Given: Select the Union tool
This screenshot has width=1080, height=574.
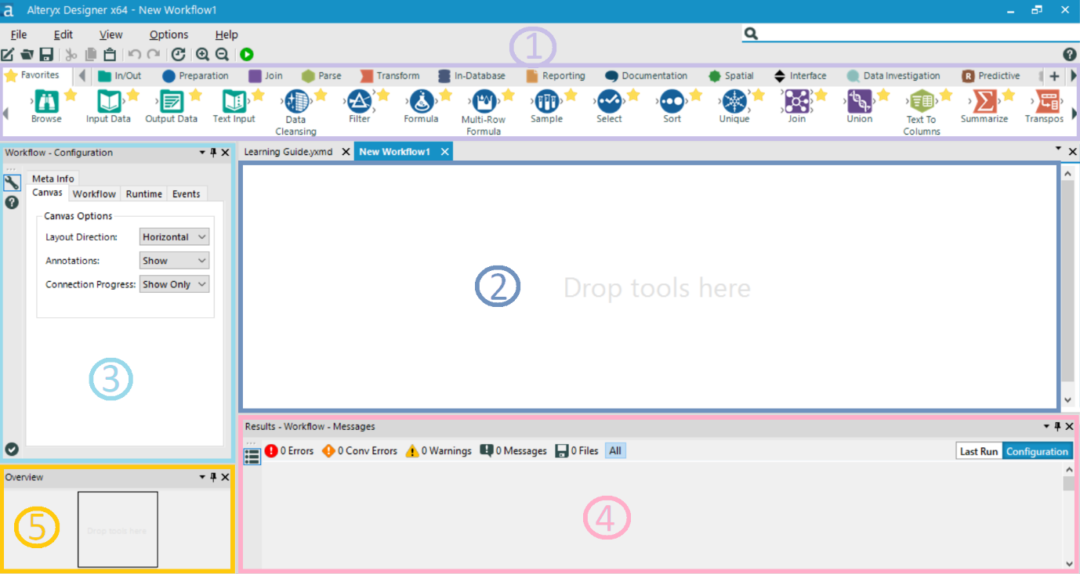Looking at the screenshot, I should tap(859, 102).
